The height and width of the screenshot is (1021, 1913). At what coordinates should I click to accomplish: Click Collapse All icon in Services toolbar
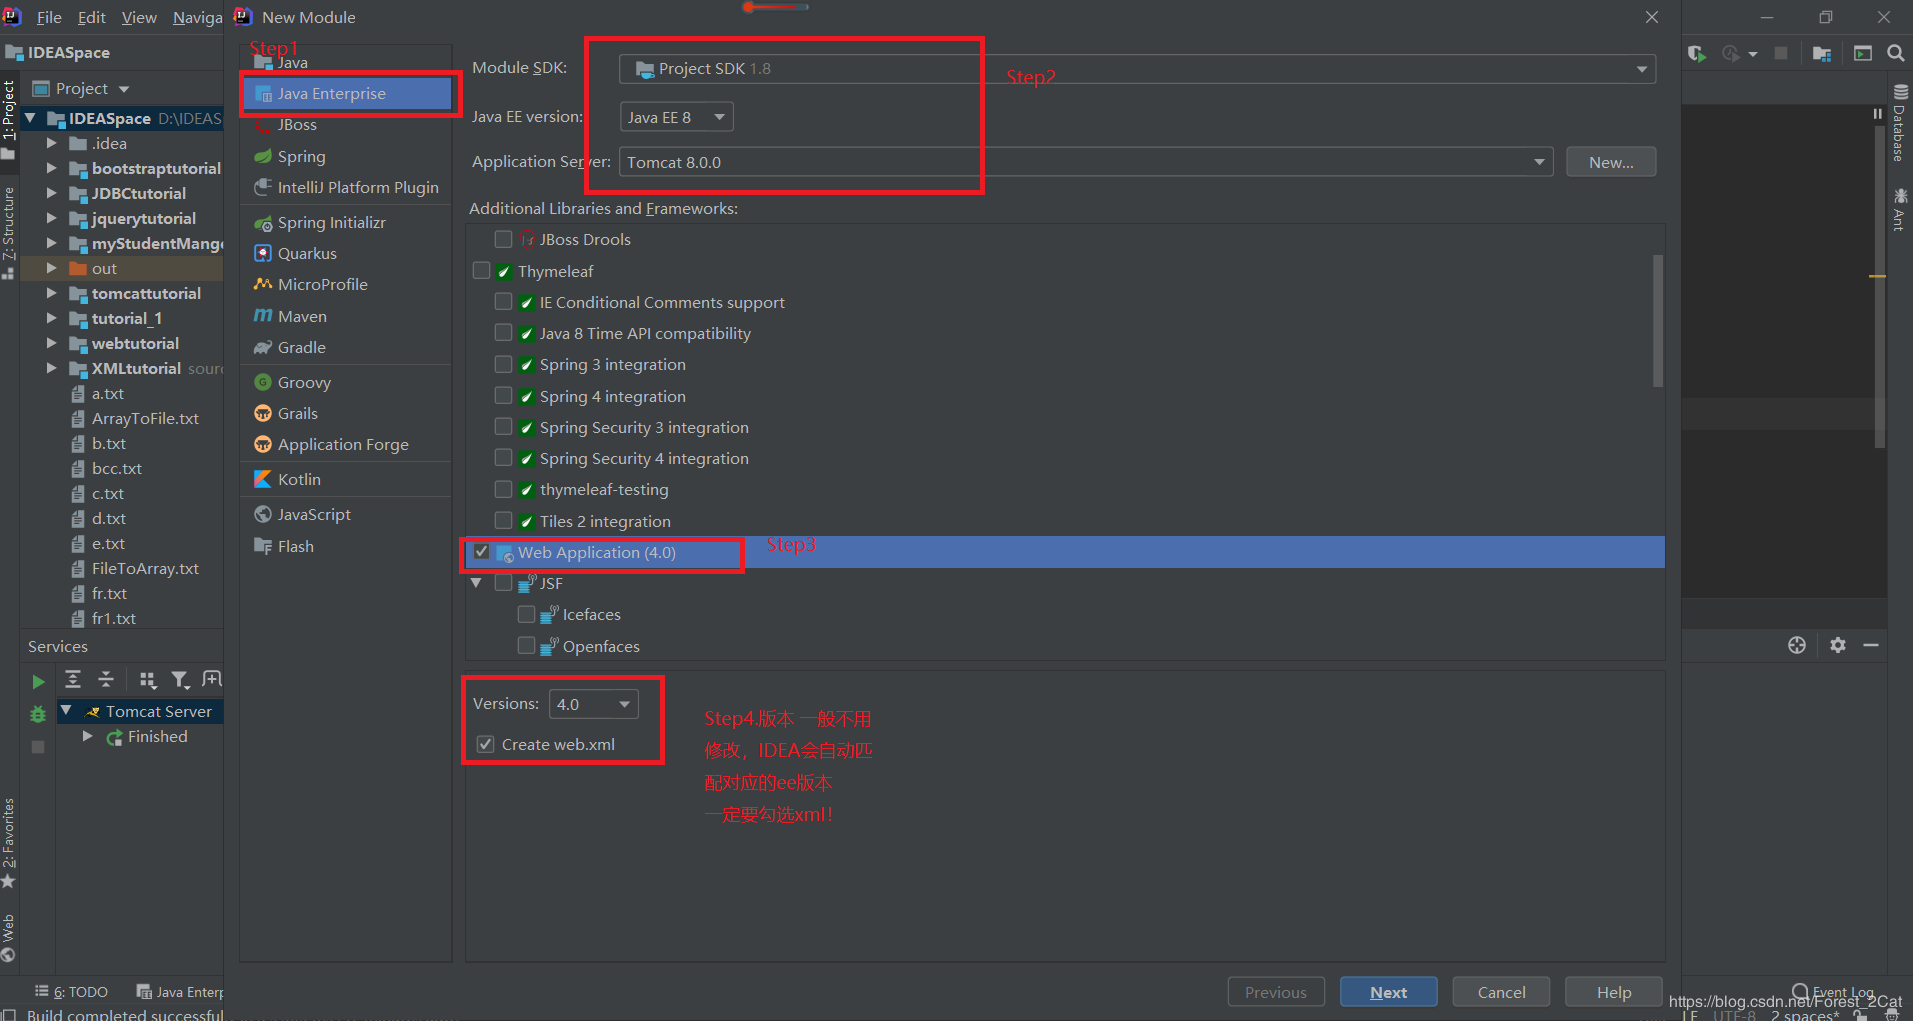(106, 680)
